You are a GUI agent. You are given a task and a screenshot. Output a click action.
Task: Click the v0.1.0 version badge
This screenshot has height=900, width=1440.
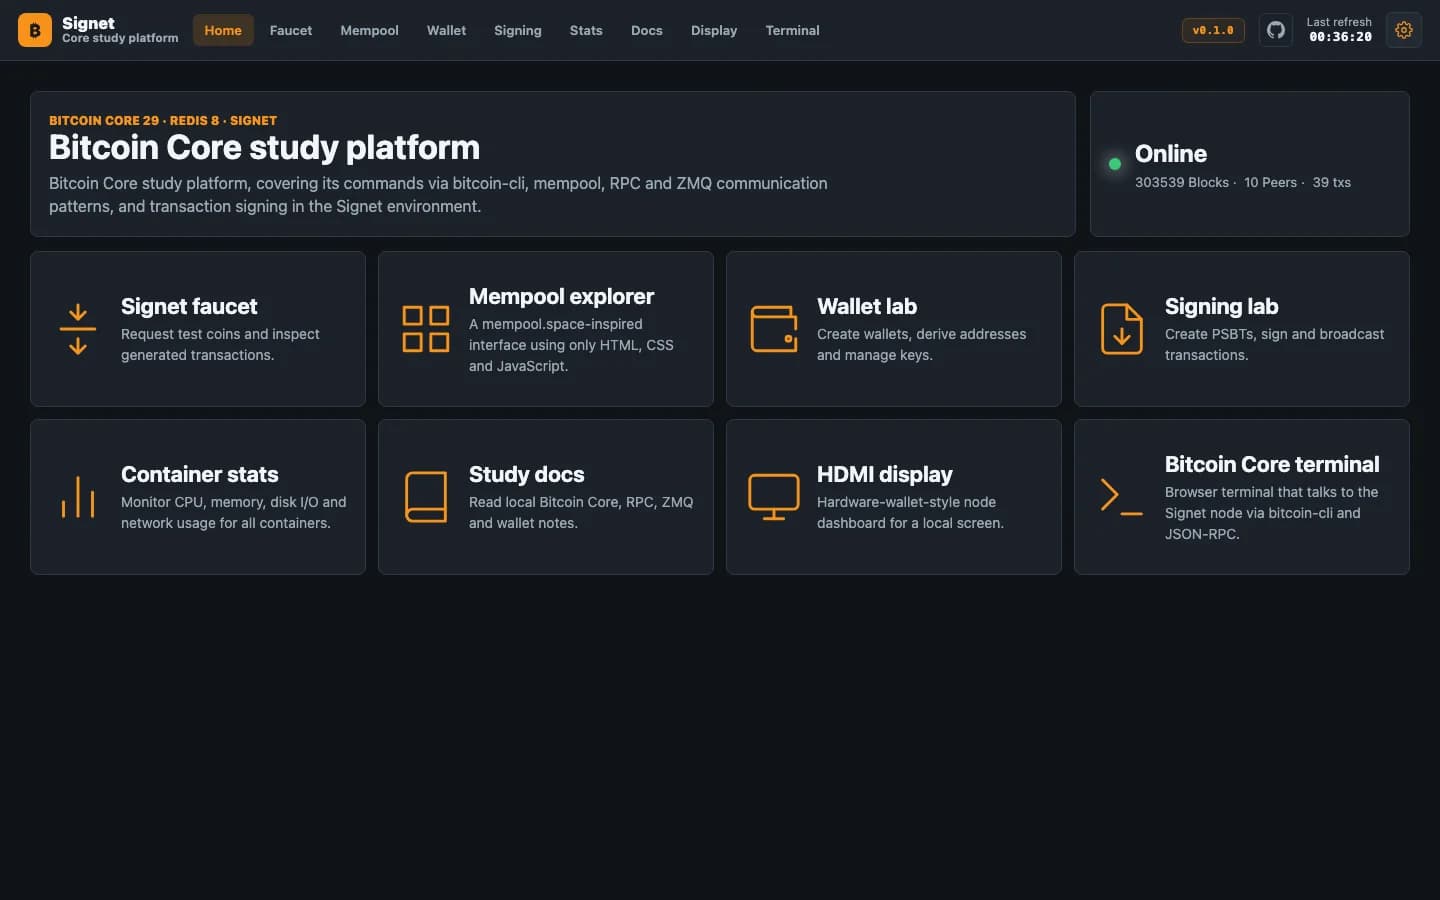point(1213,30)
